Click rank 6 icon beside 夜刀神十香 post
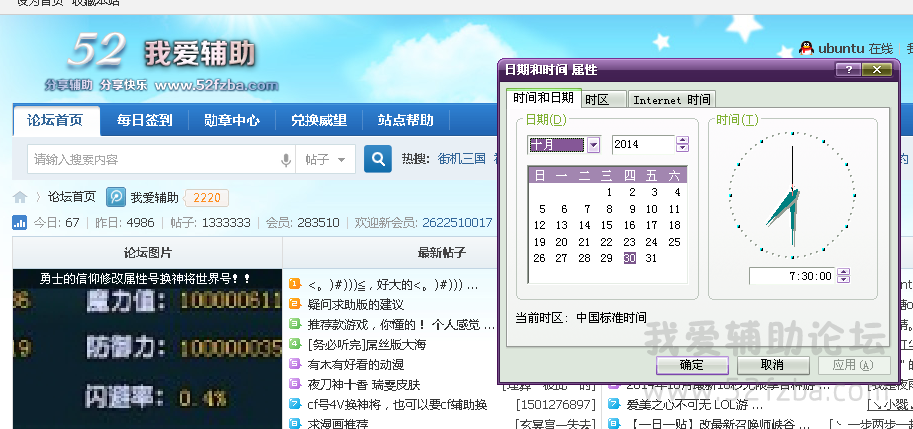Screen dimensions: 913x429 tap(295, 384)
